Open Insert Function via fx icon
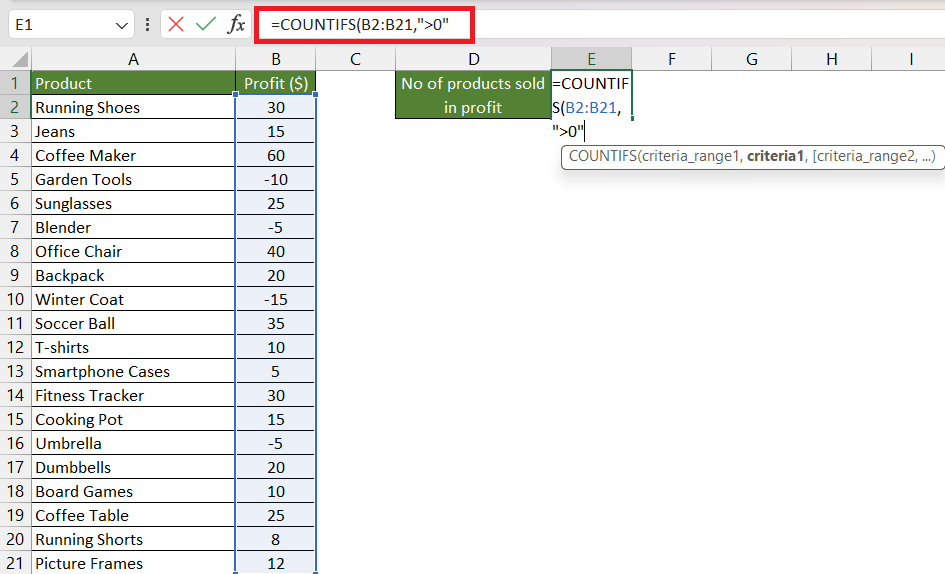The height and width of the screenshot is (574, 945). pos(236,25)
